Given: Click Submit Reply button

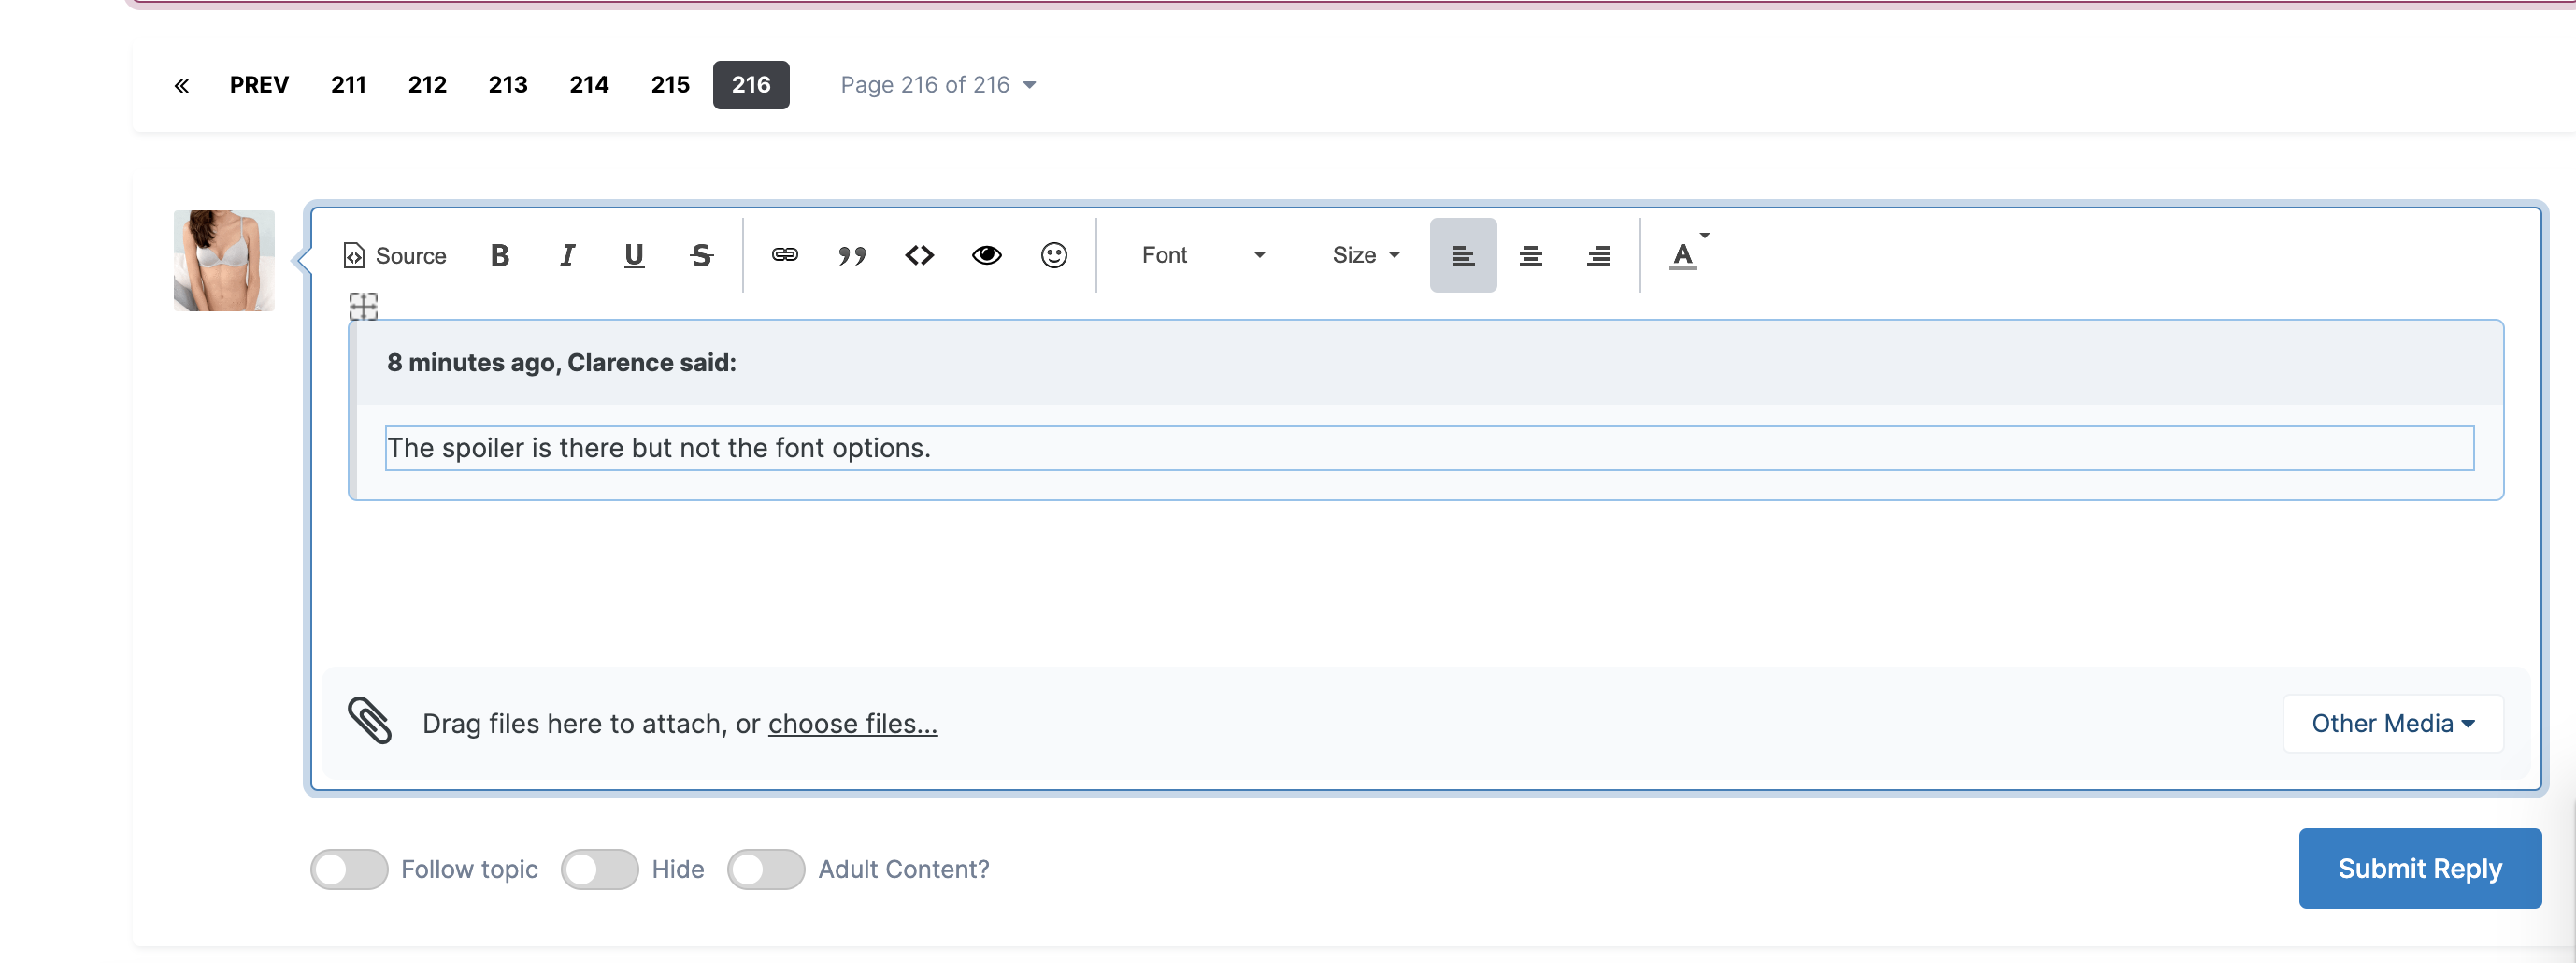Looking at the screenshot, I should pyautogui.click(x=2420, y=868).
